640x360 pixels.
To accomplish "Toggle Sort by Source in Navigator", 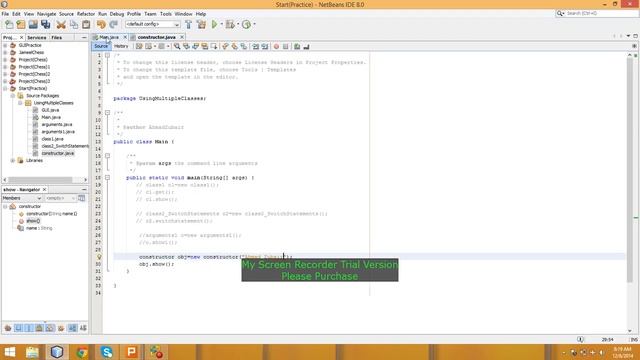I will tap(83, 328).
